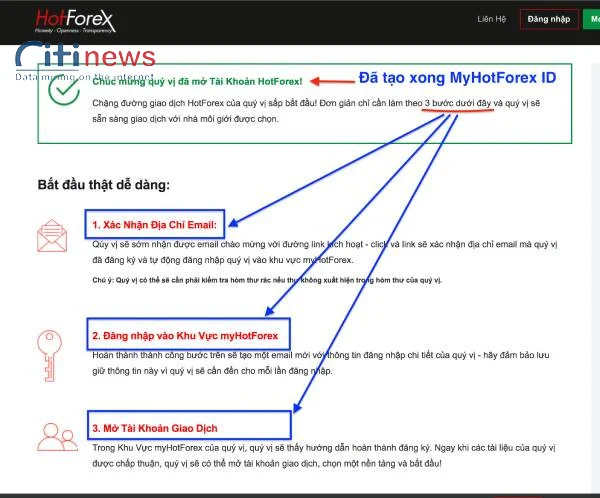The image size is (600, 498).
Task: Open the Liên Hệ contact link
Action: pos(491,19)
